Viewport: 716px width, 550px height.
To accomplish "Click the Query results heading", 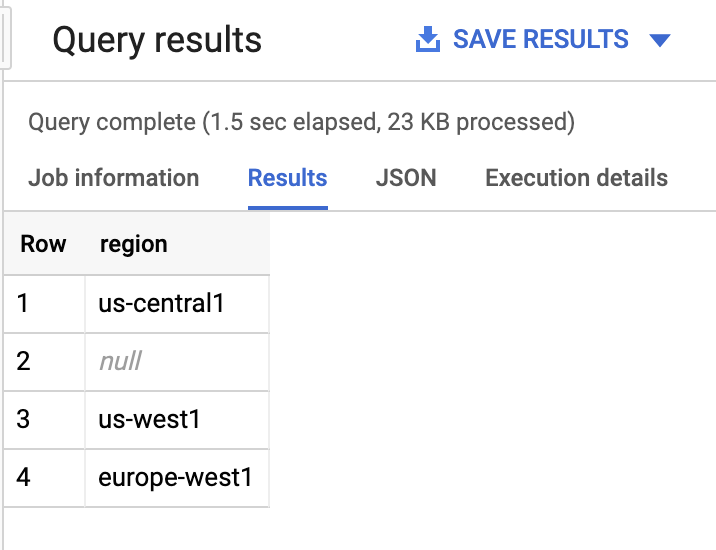I will 157,40.
